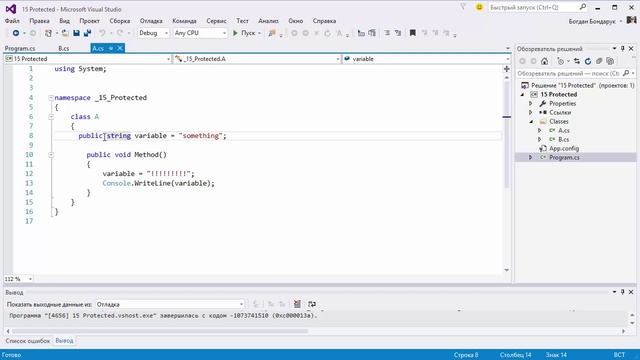Expand A.cs node in Solution Explorer
Viewport: 640px width, 360px height.
(540, 131)
